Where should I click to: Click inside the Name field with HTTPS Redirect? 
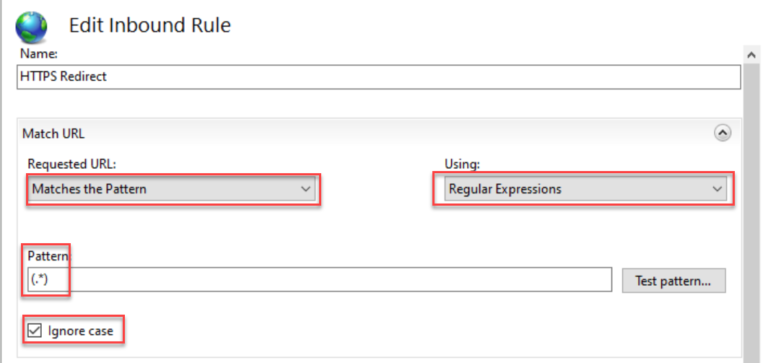(x=379, y=77)
